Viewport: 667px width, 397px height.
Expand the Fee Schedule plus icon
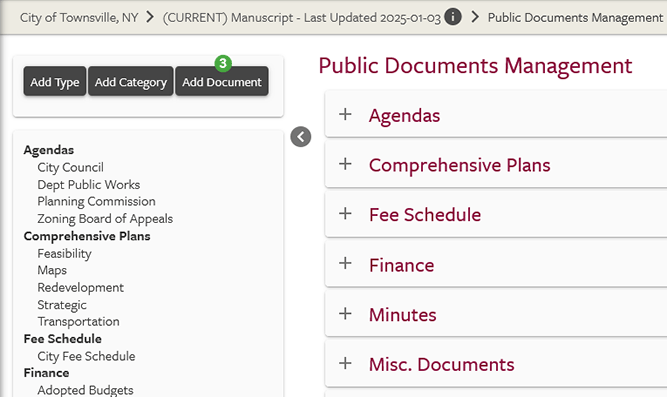[345, 213]
